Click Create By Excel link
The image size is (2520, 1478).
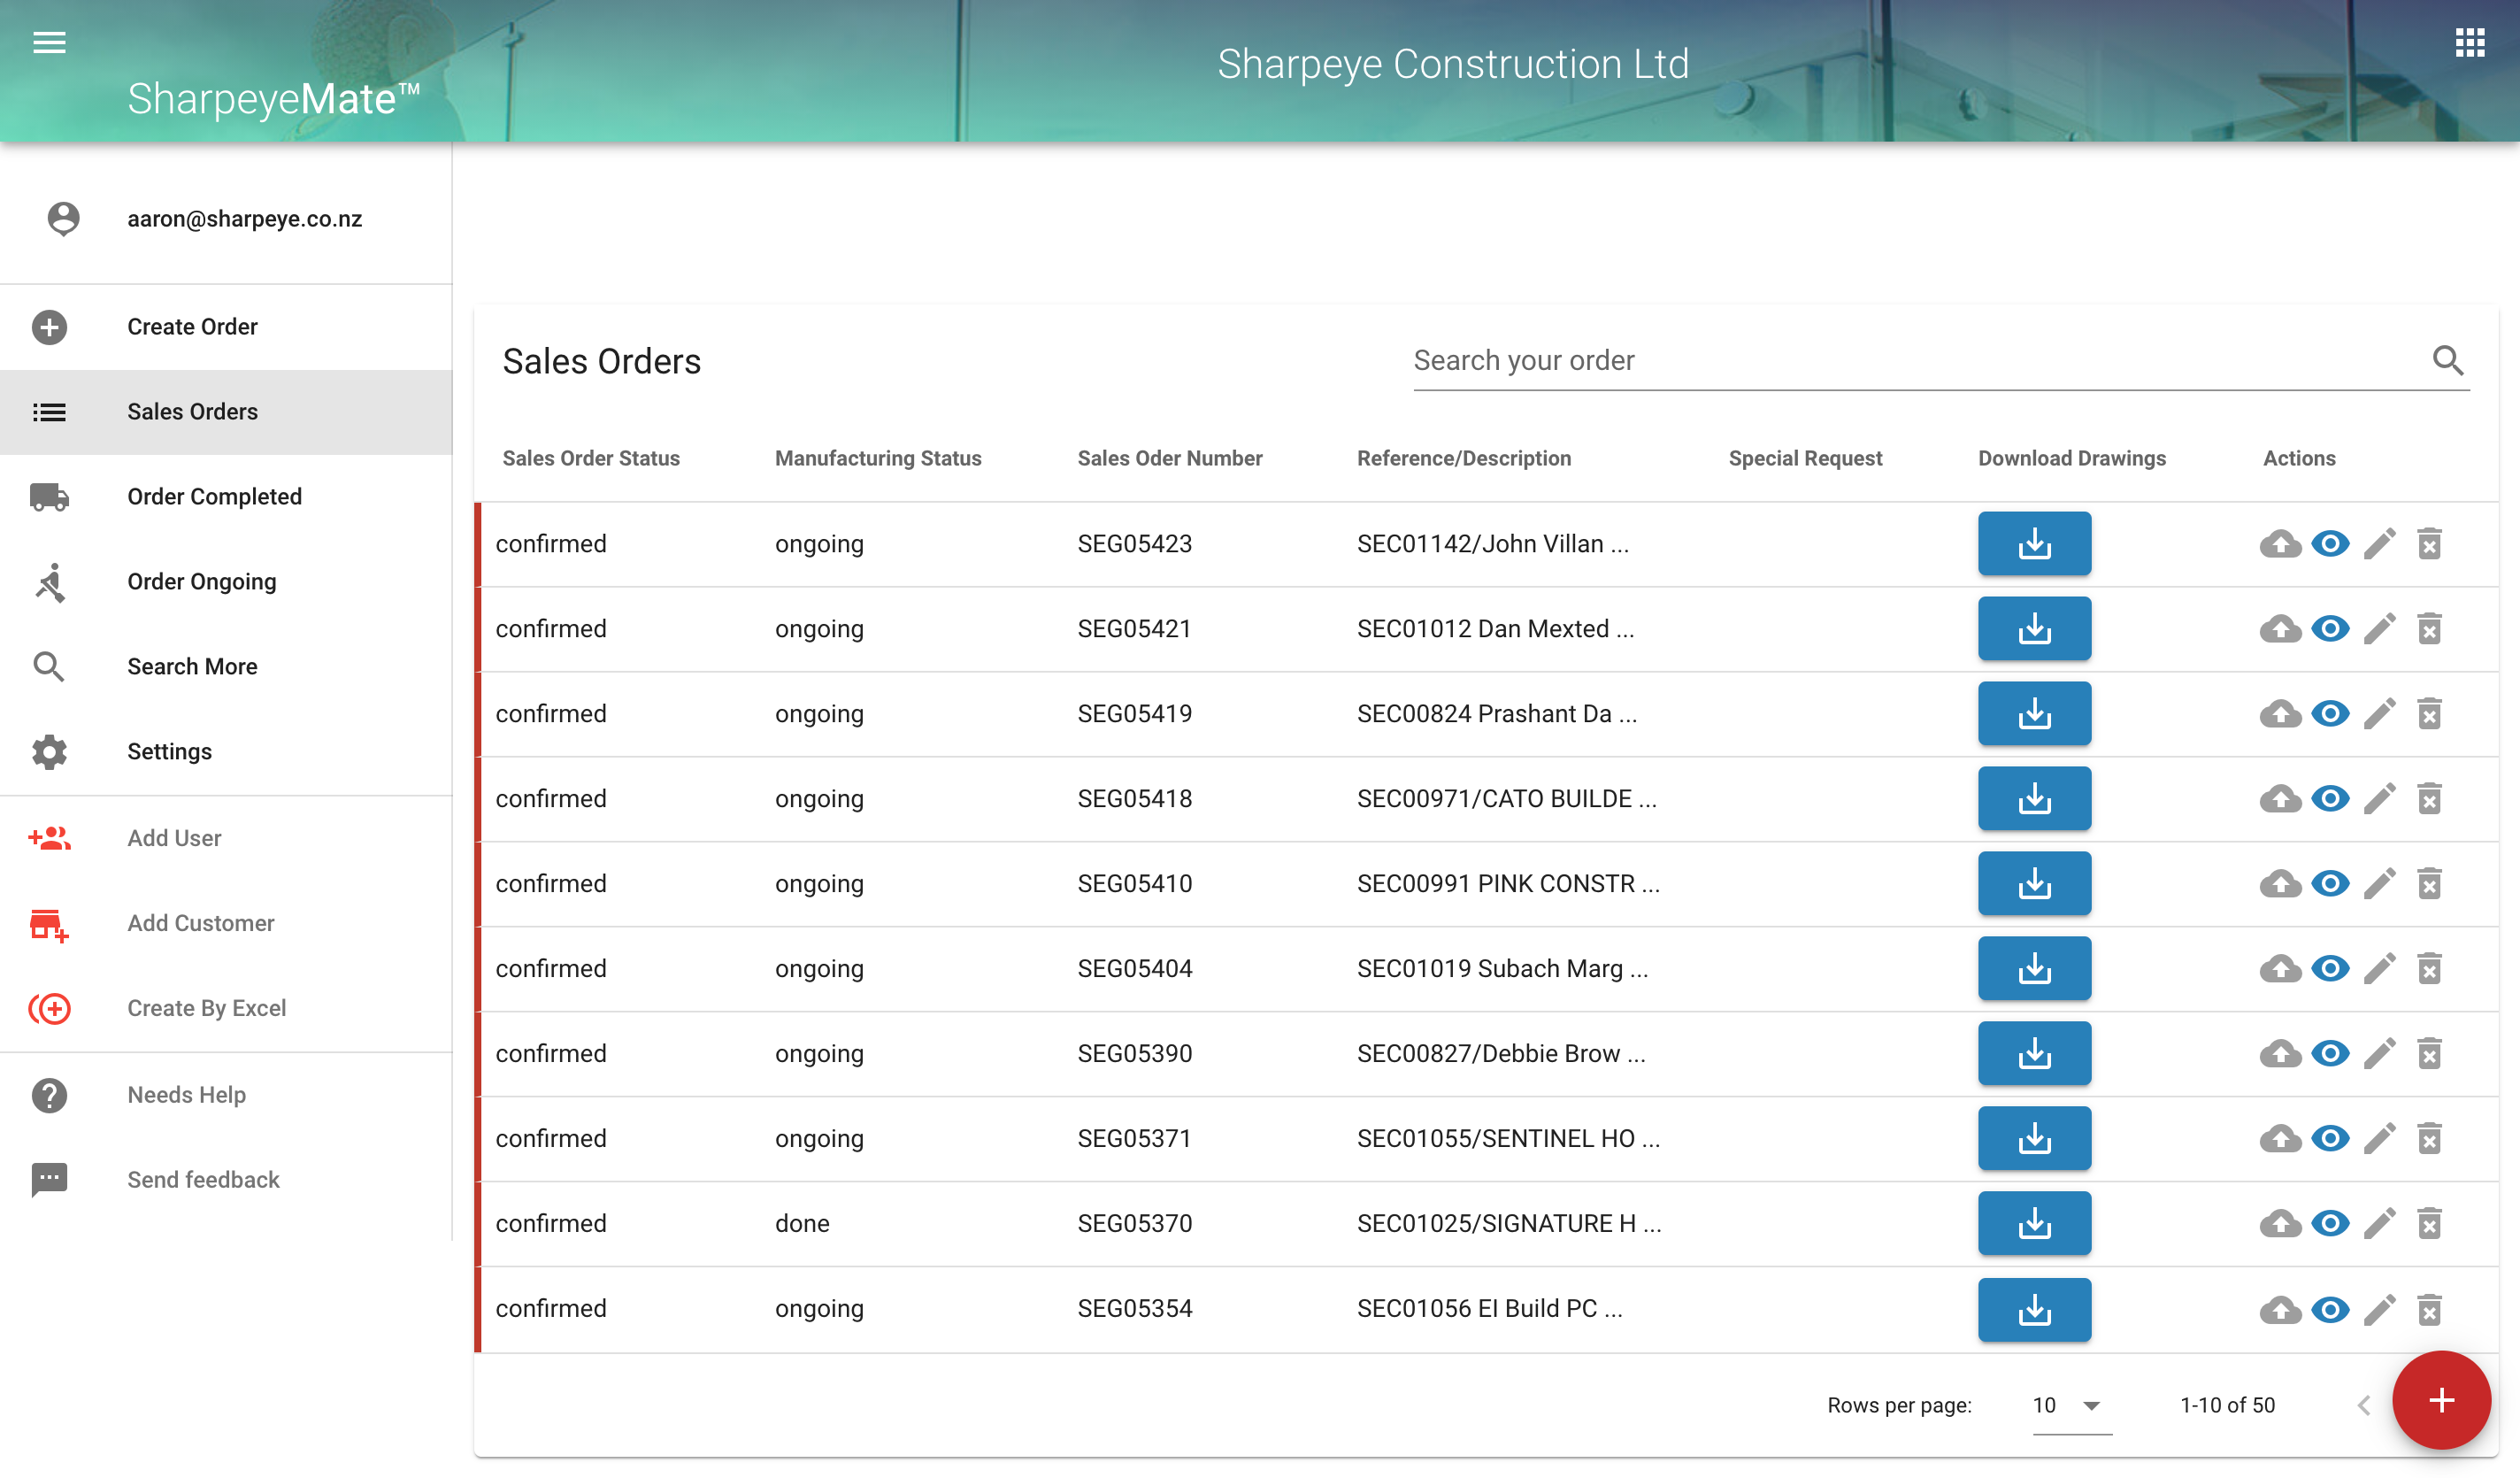point(206,1008)
